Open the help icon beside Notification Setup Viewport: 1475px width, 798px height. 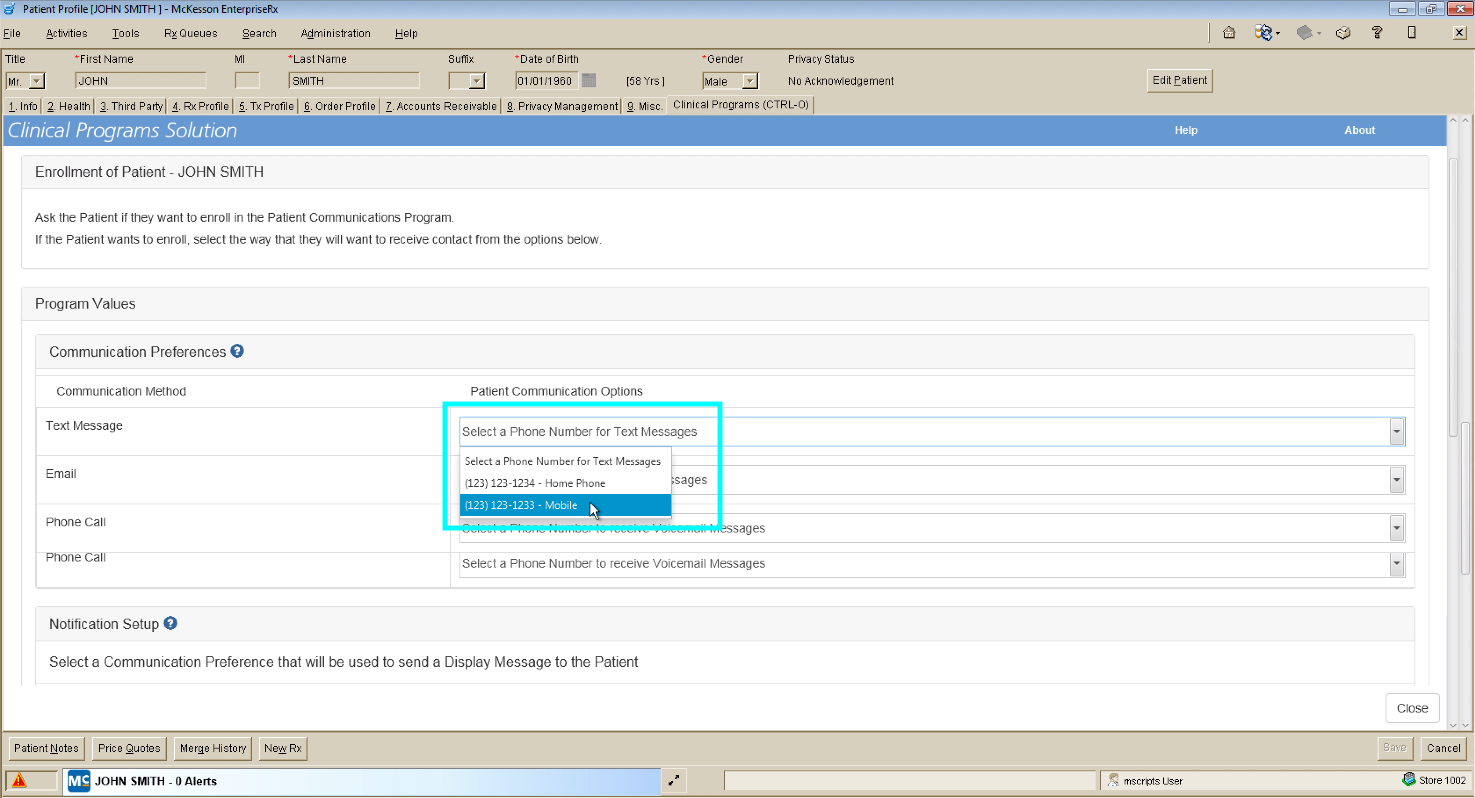[x=170, y=623]
